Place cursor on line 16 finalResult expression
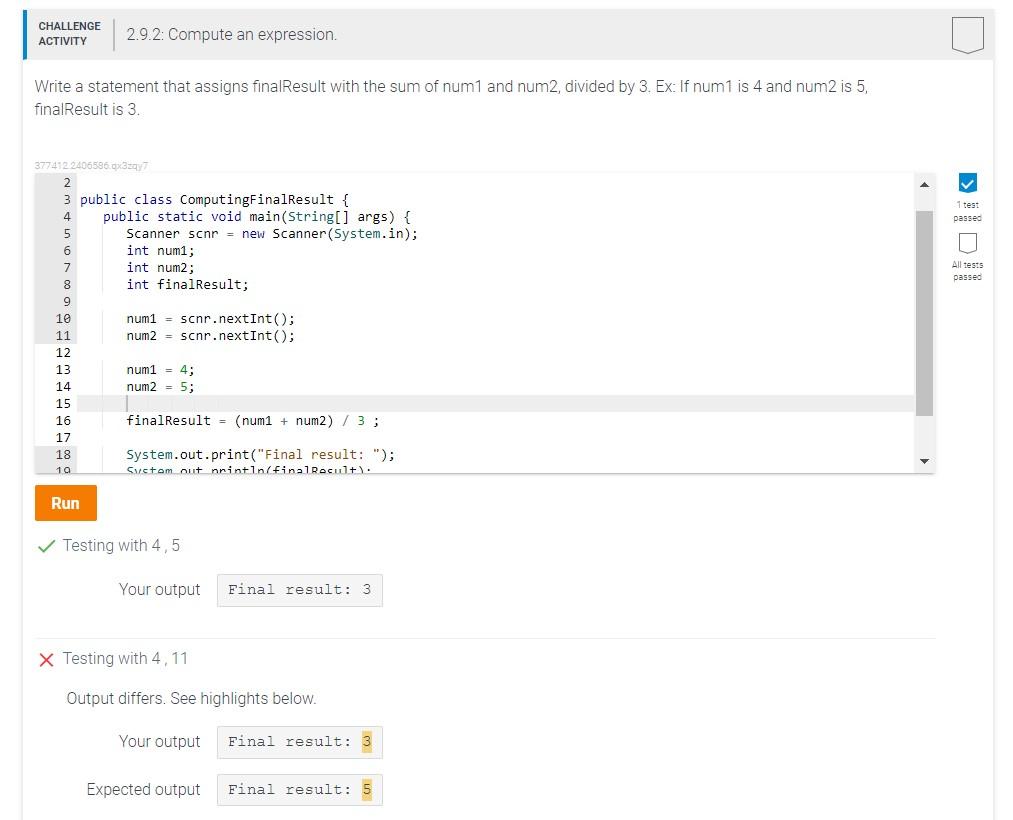Screen dimensions: 1013x820 point(250,420)
